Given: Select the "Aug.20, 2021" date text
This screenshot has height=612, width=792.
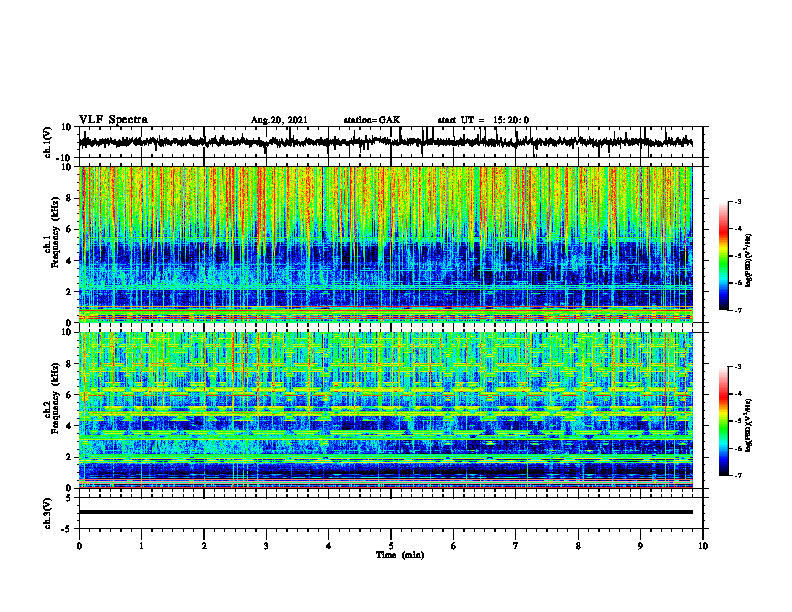Looking at the screenshot, I should pos(279,120).
